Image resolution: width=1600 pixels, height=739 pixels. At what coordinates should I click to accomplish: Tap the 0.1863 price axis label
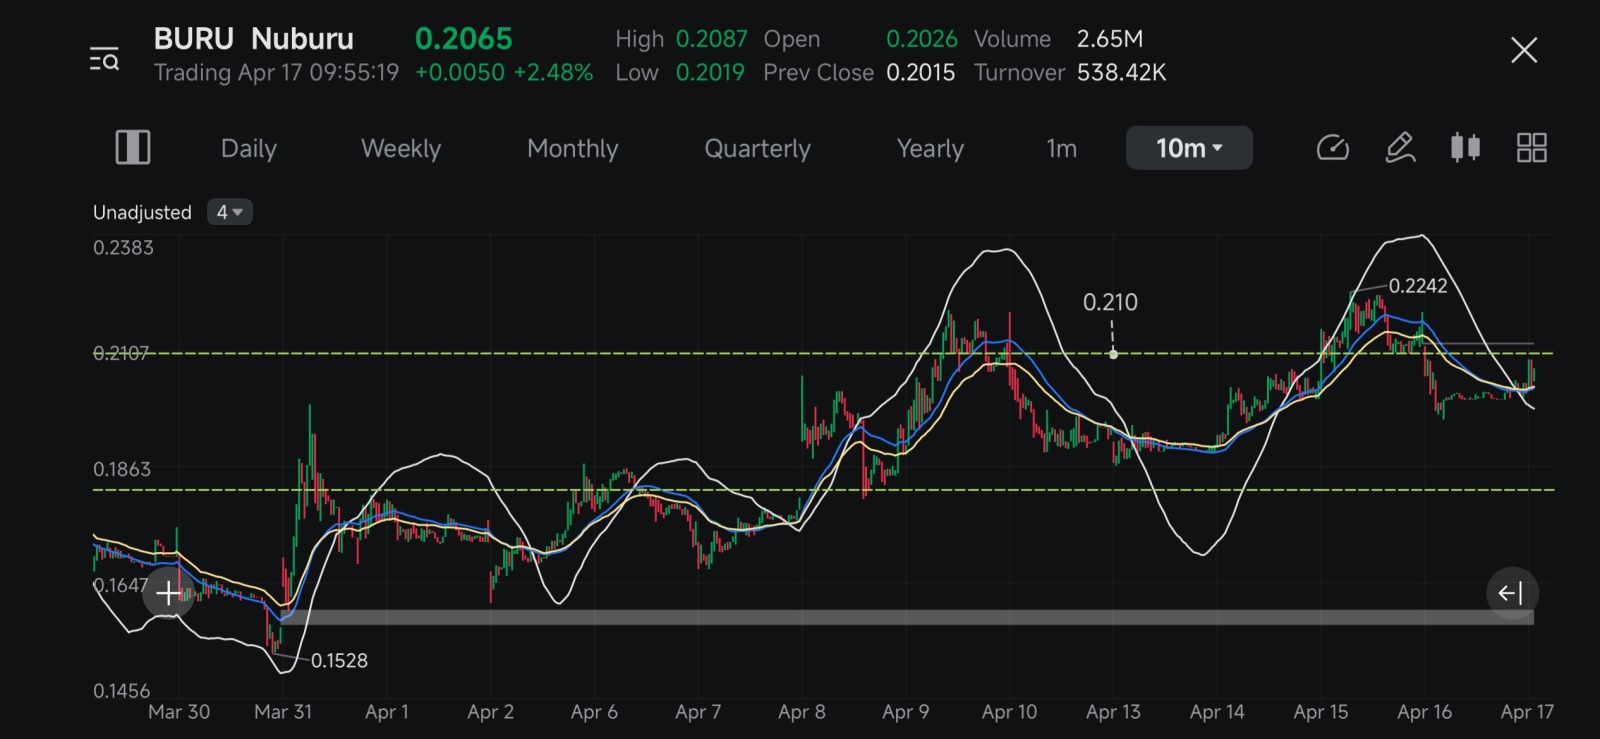point(122,469)
